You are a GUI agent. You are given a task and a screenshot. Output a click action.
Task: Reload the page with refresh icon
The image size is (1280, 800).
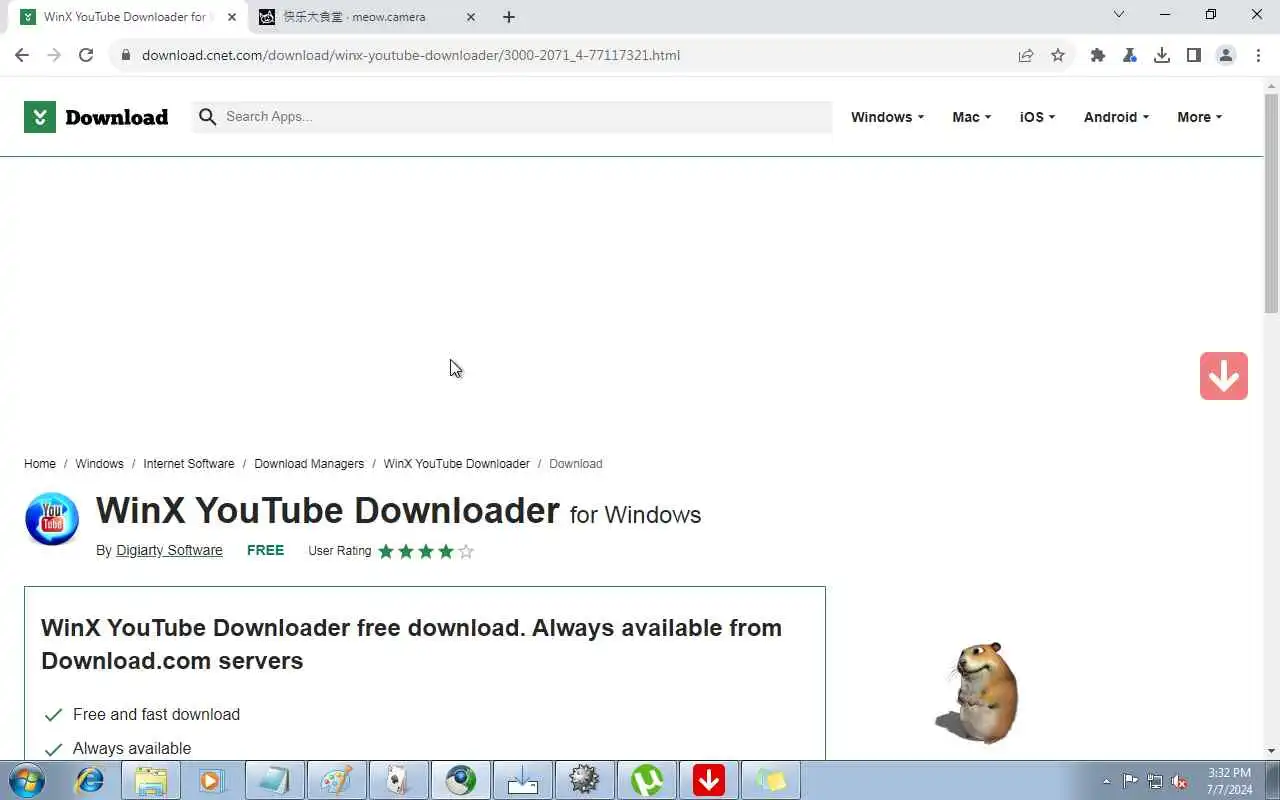(86, 55)
